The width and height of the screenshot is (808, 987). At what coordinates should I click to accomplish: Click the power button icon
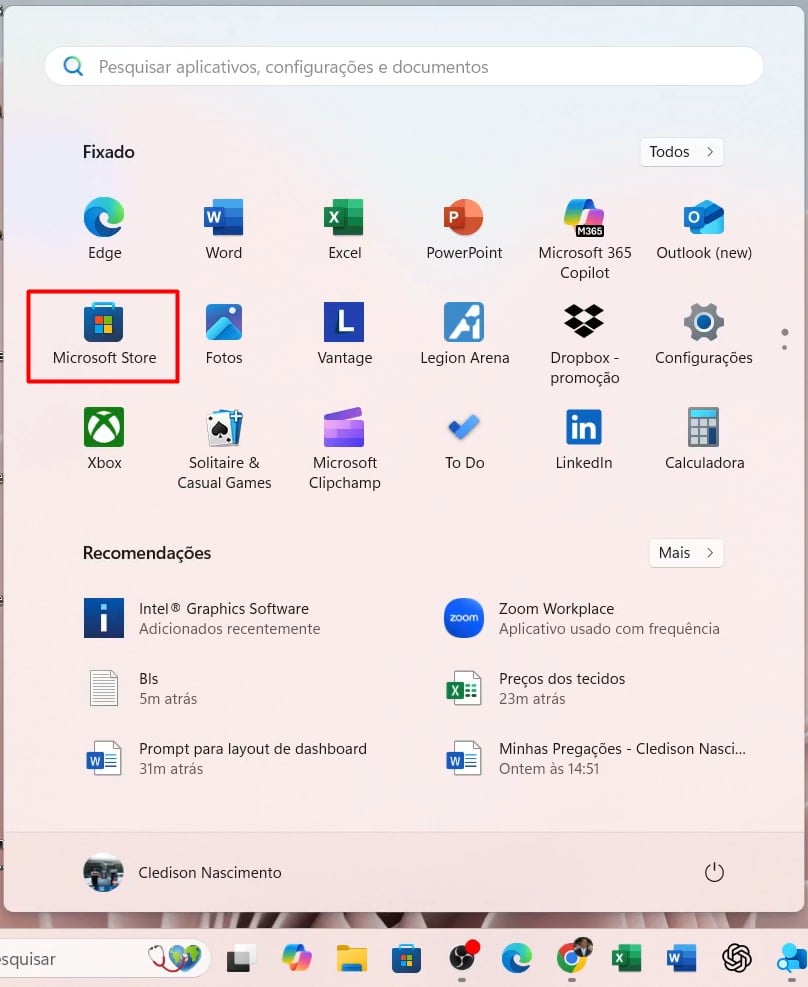[x=714, y=872]
